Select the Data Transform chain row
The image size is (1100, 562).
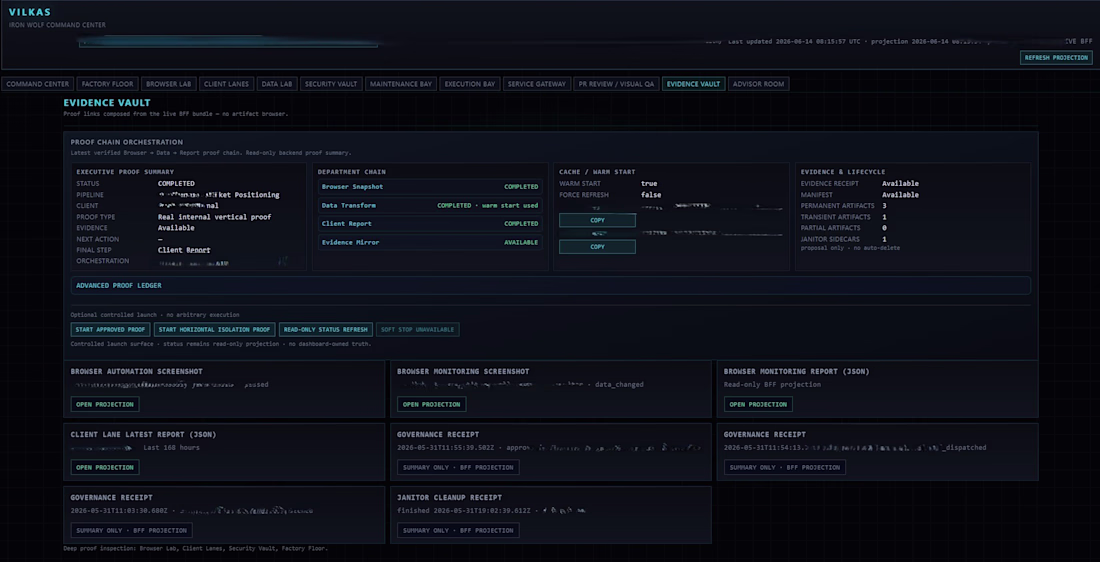pyautogui.click(x=430, y=206)
